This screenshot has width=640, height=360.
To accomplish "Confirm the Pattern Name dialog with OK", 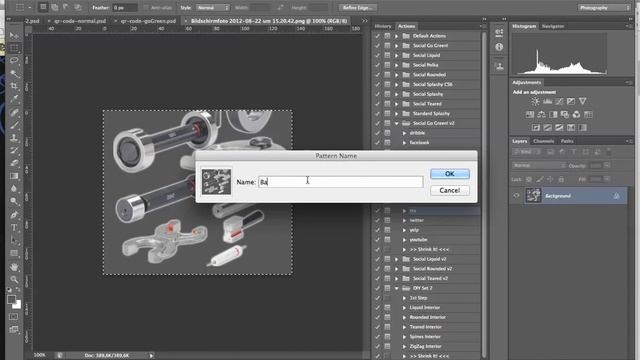I will click(449, 174).
